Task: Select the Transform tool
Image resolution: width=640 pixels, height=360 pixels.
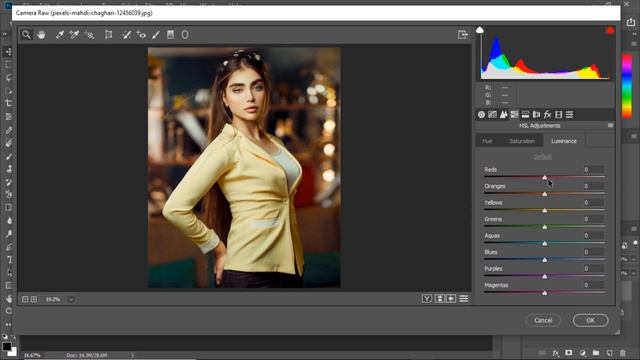Action: [109, 35]
